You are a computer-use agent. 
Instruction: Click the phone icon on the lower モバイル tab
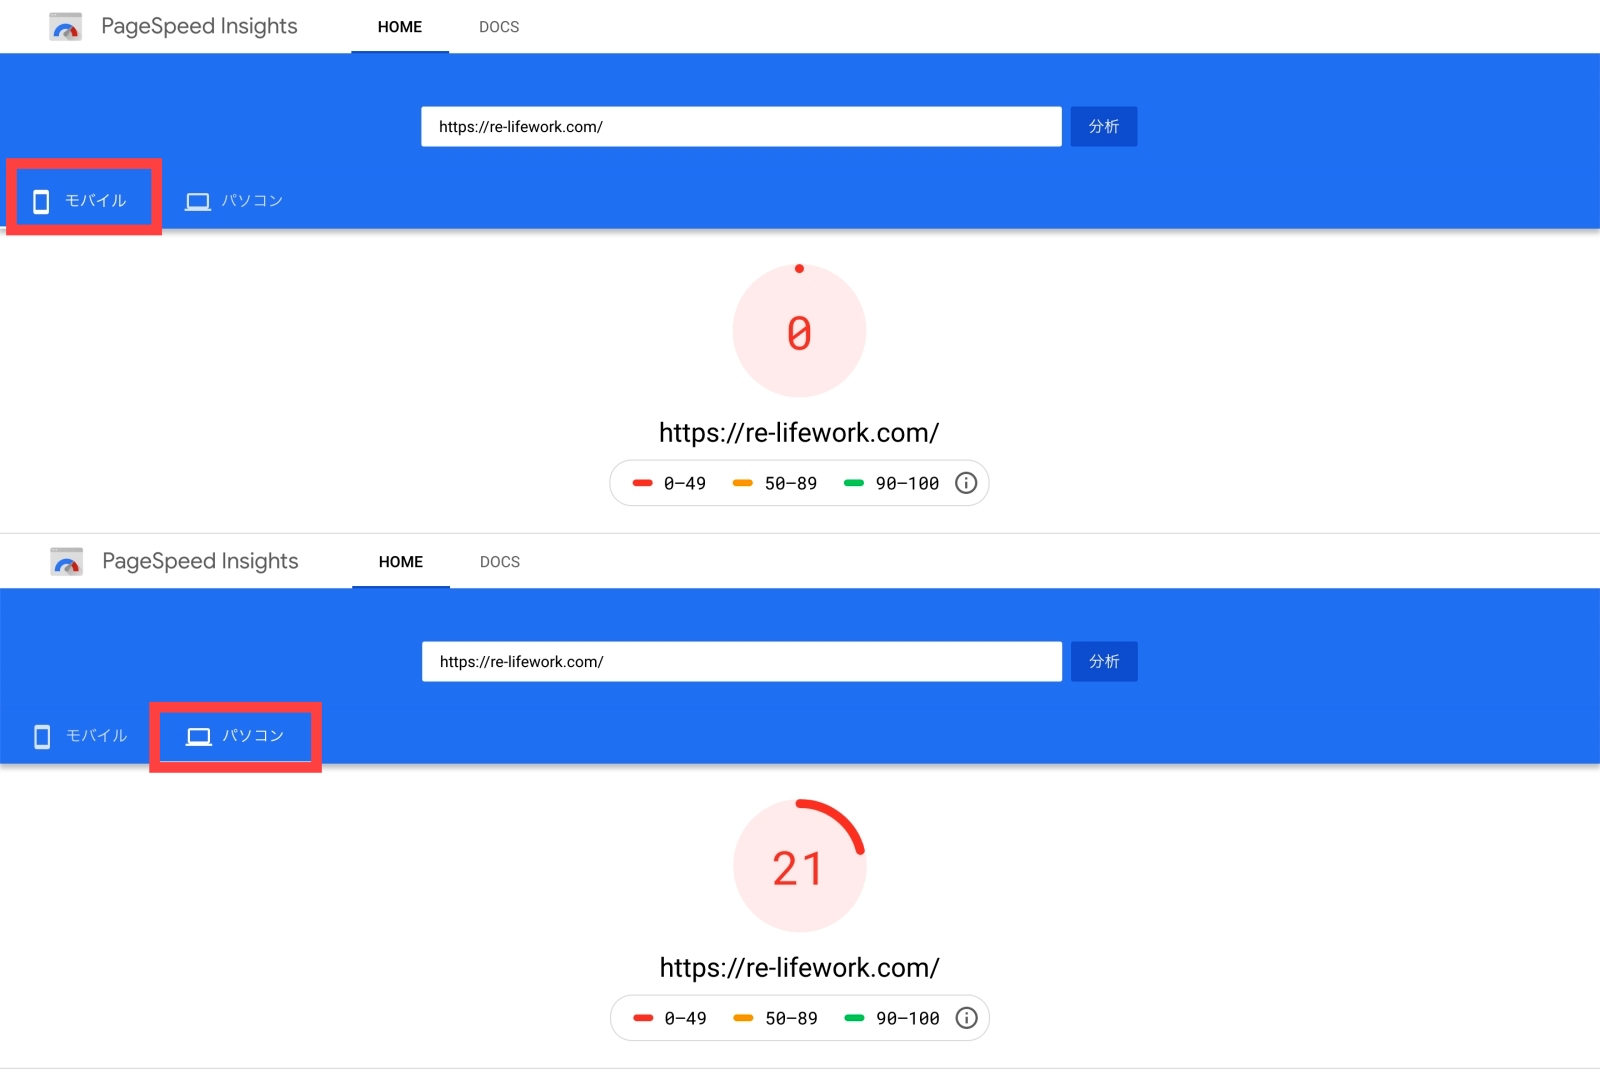(x=42, y=736)
